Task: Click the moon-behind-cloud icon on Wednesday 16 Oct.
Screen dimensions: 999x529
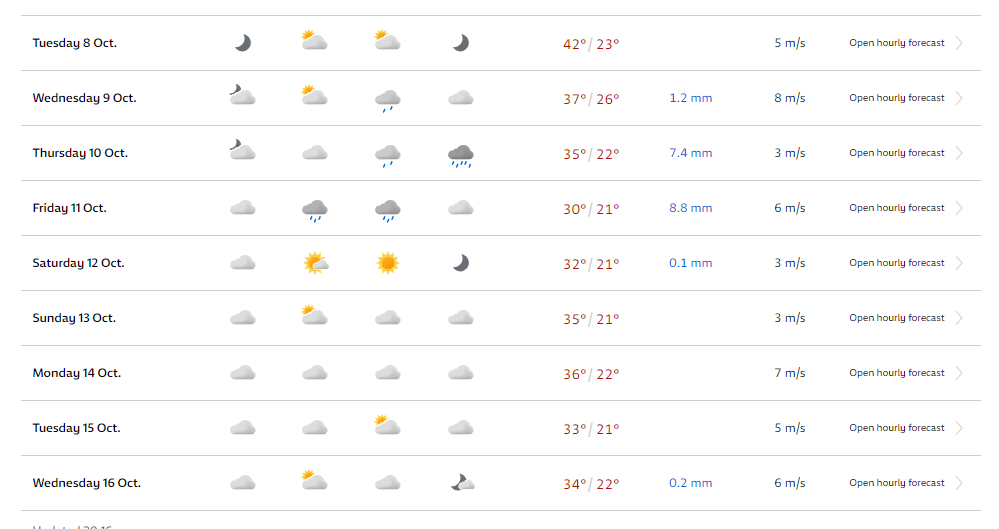Action: [x=463, y=482]
